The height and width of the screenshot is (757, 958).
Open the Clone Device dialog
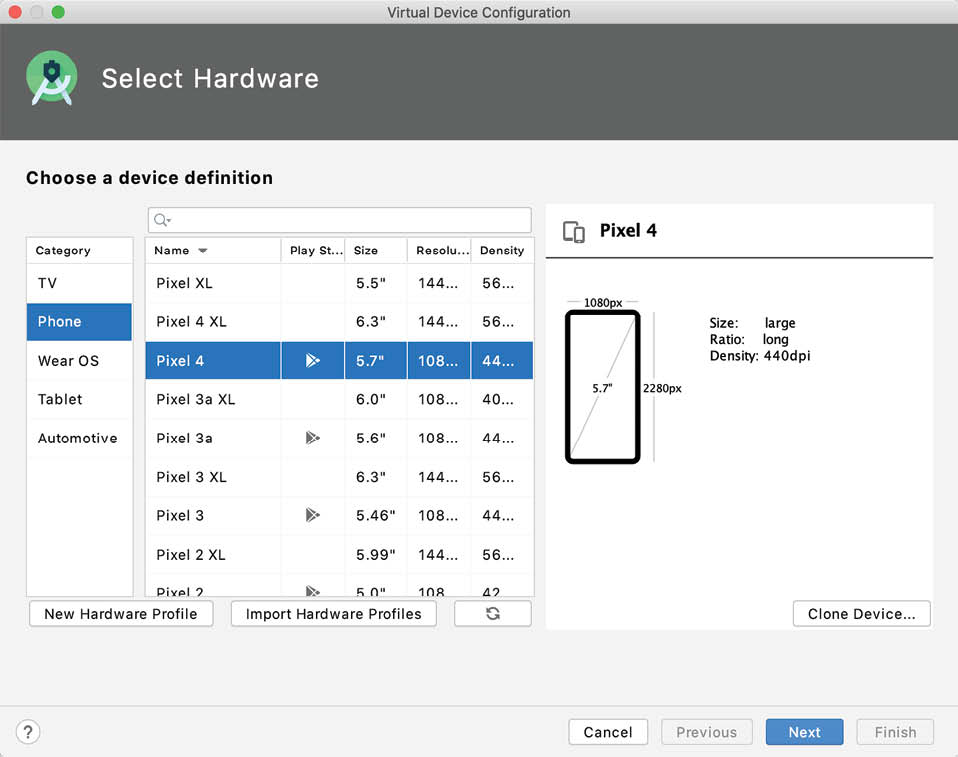click(861, 613)
